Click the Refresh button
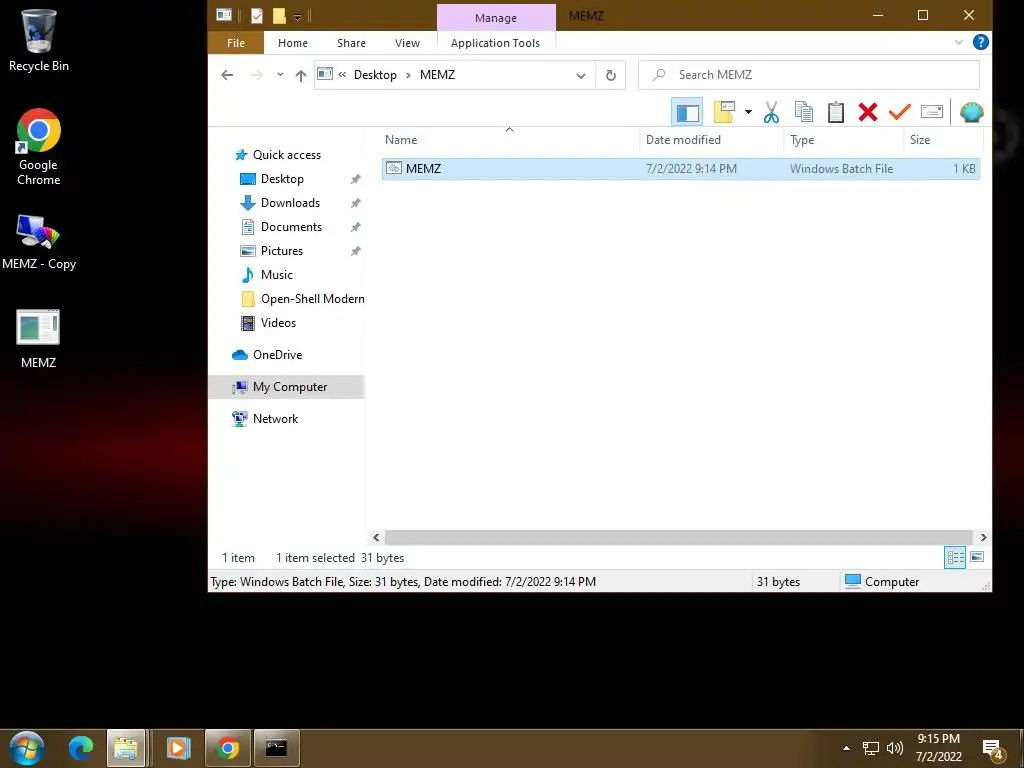The image size is (1024, 768). [x=611, y=75]
